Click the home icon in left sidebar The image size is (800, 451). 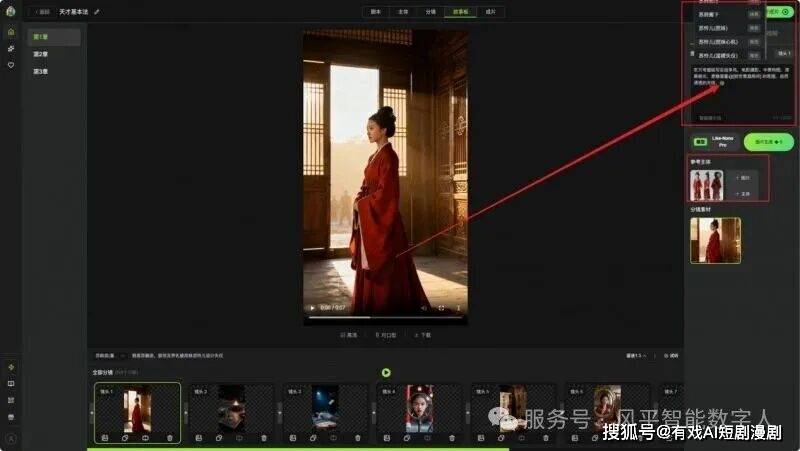[x=11, y=31]
